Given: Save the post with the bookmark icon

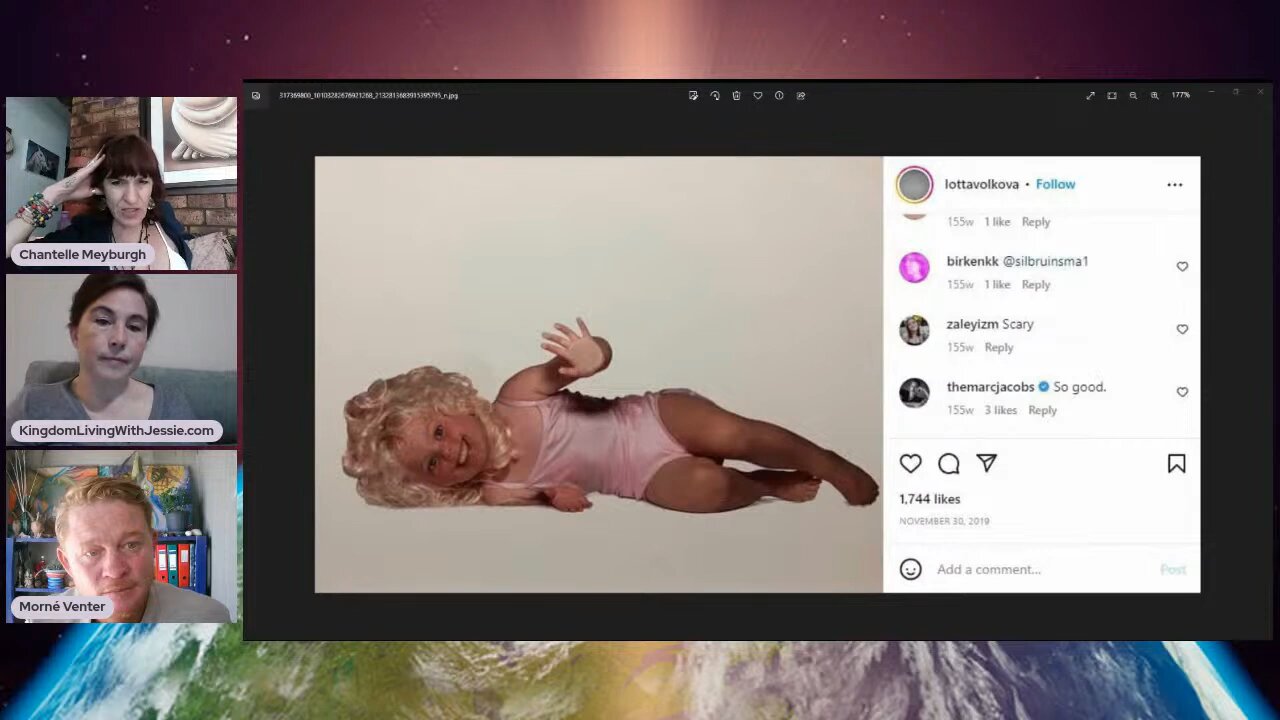Looking at the screenshot, I should [1177, 463].
